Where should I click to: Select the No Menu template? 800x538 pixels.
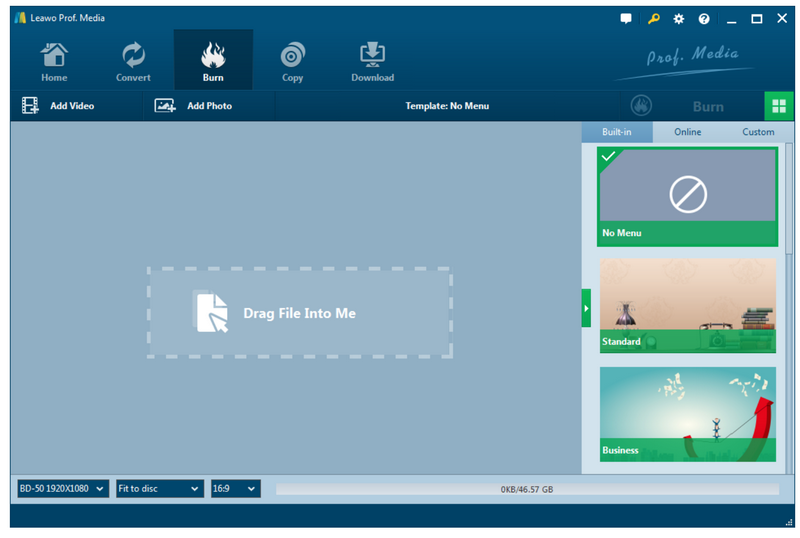coord(687,197)
